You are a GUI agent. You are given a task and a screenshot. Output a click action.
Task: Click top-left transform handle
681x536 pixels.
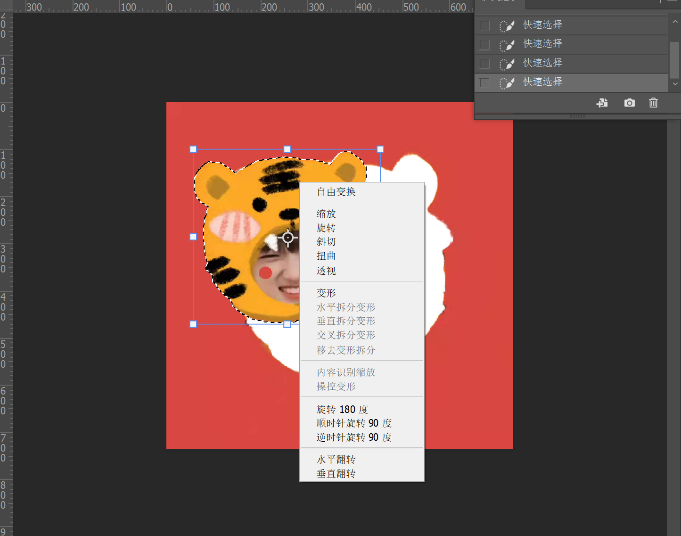click(x=193, y=149)
